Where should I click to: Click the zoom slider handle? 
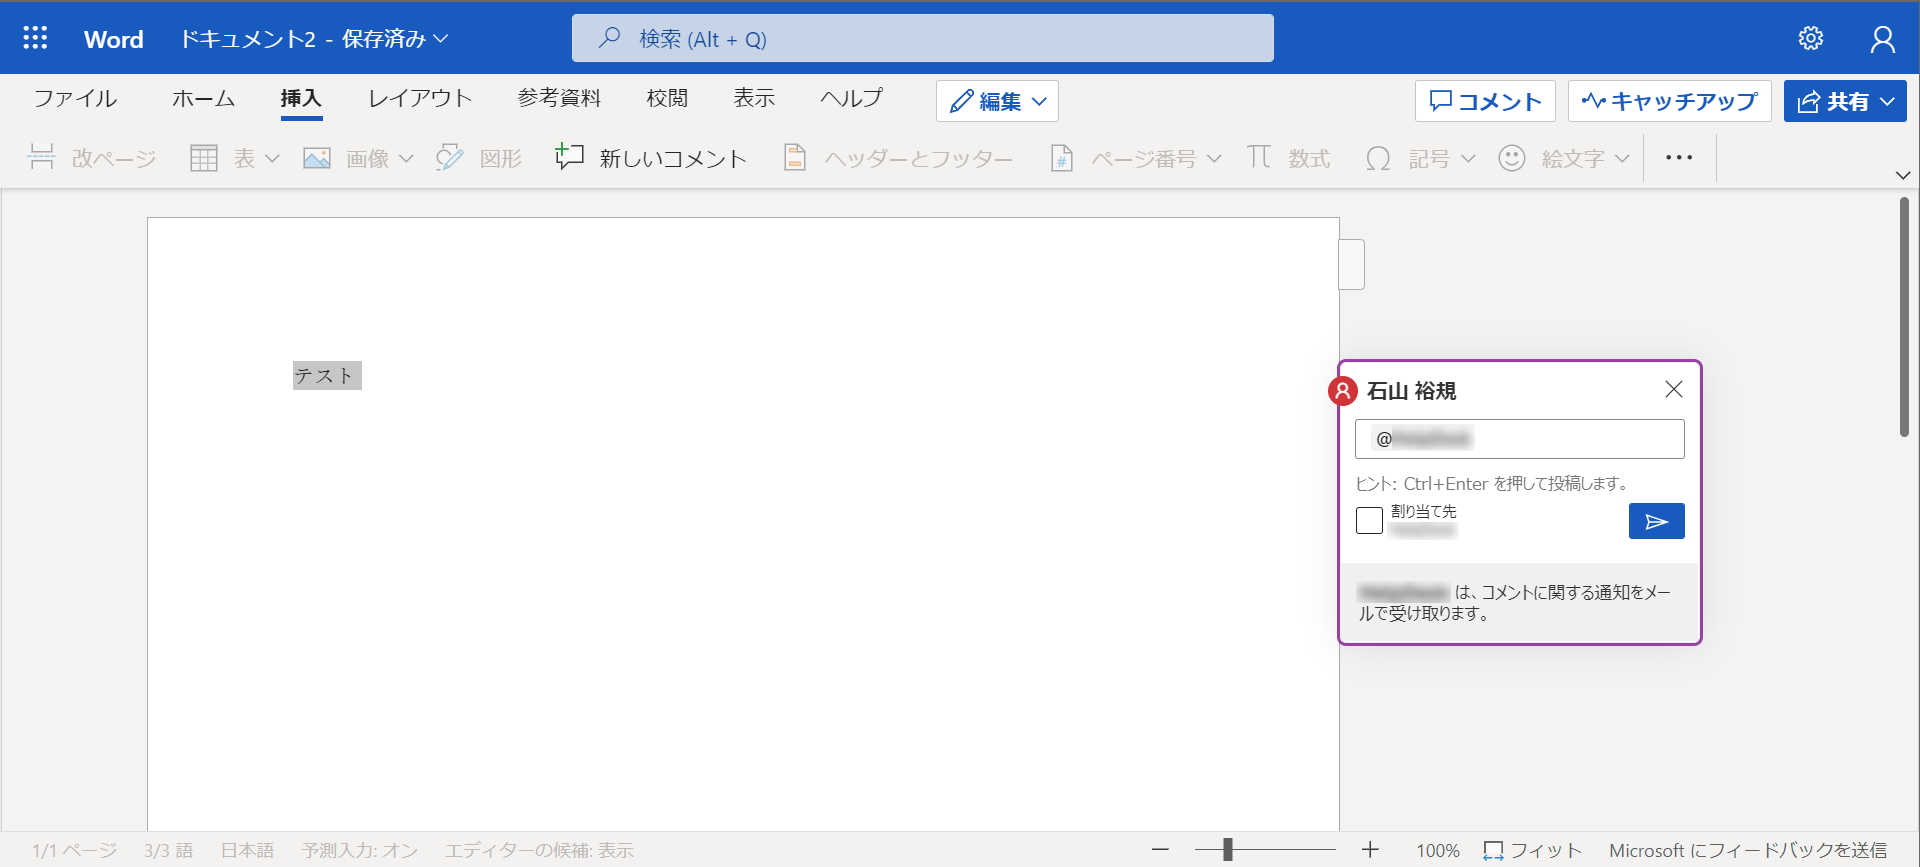coord(1227,850)
